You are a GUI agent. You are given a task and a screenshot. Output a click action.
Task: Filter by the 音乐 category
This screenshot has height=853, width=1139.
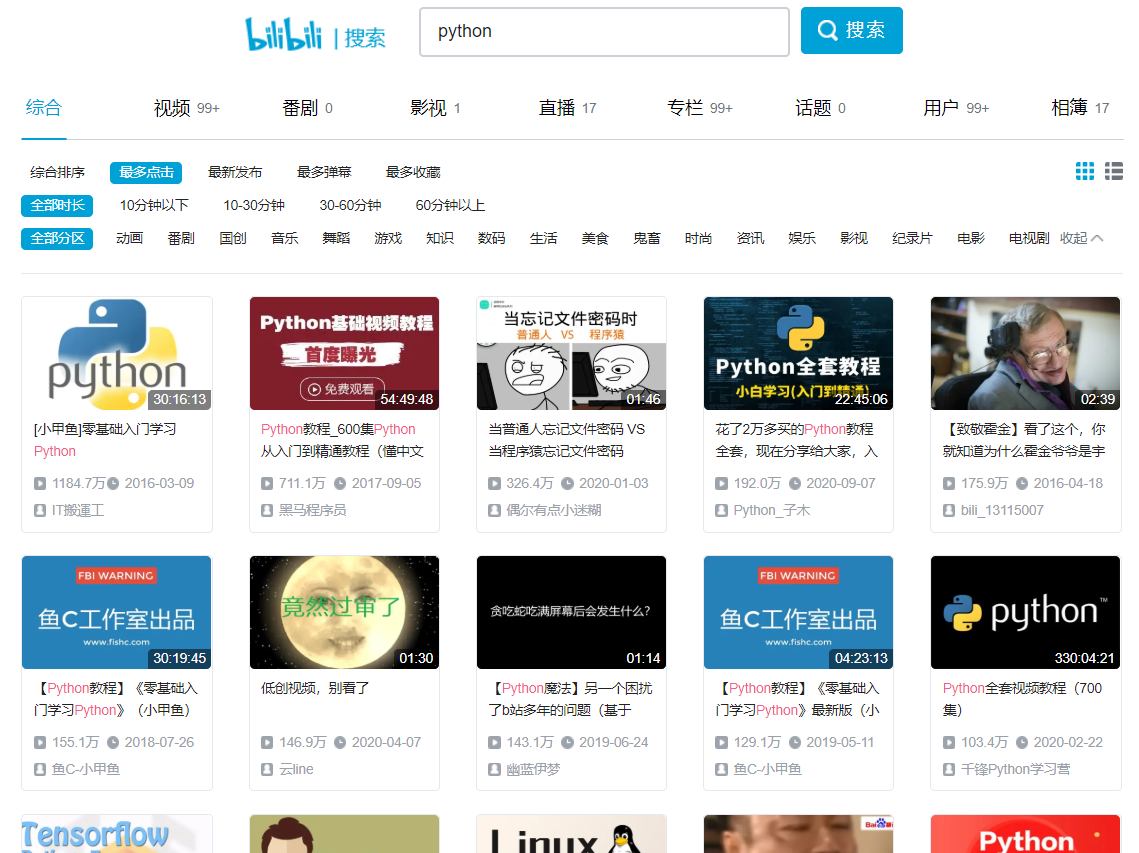pyautogui.click(x=285, y=238)
